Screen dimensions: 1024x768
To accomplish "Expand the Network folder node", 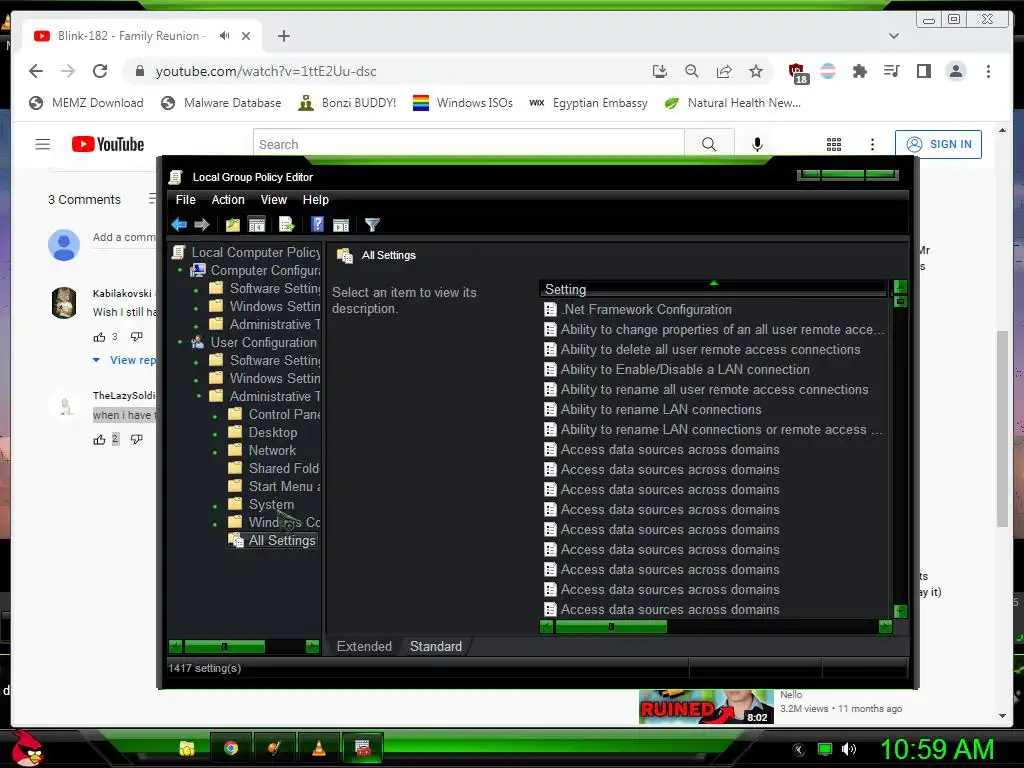I will point(216,451).
